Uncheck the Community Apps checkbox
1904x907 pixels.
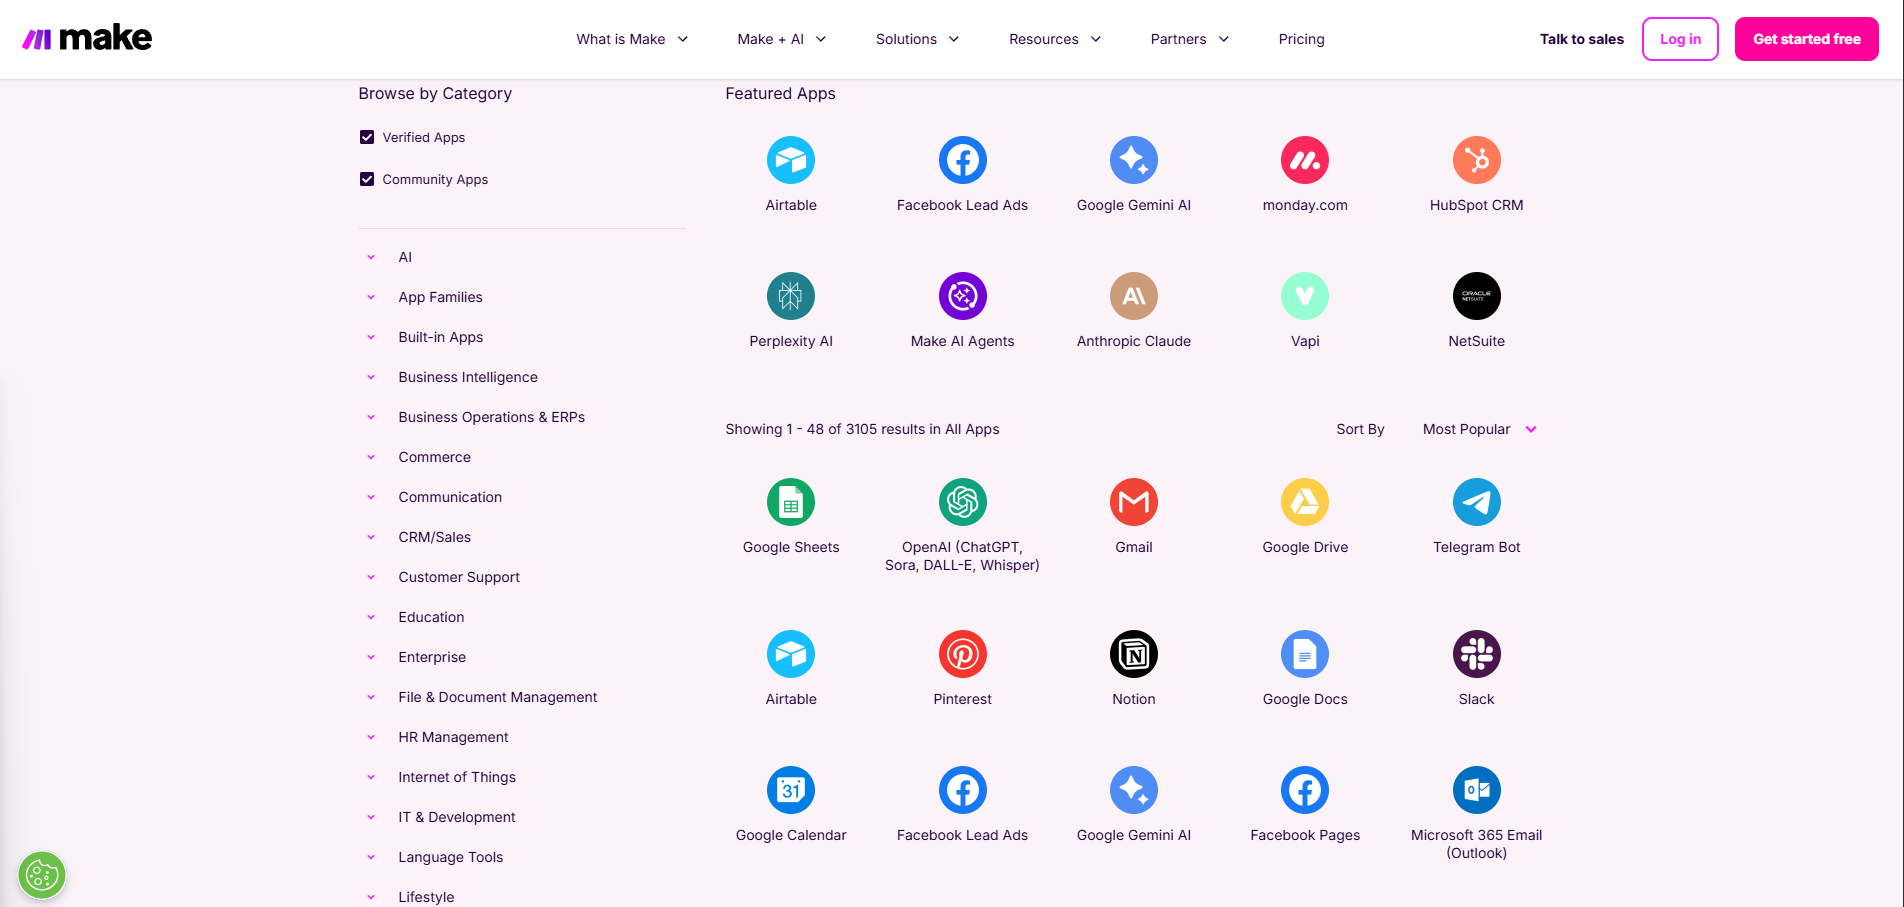[x=367, y=179]
